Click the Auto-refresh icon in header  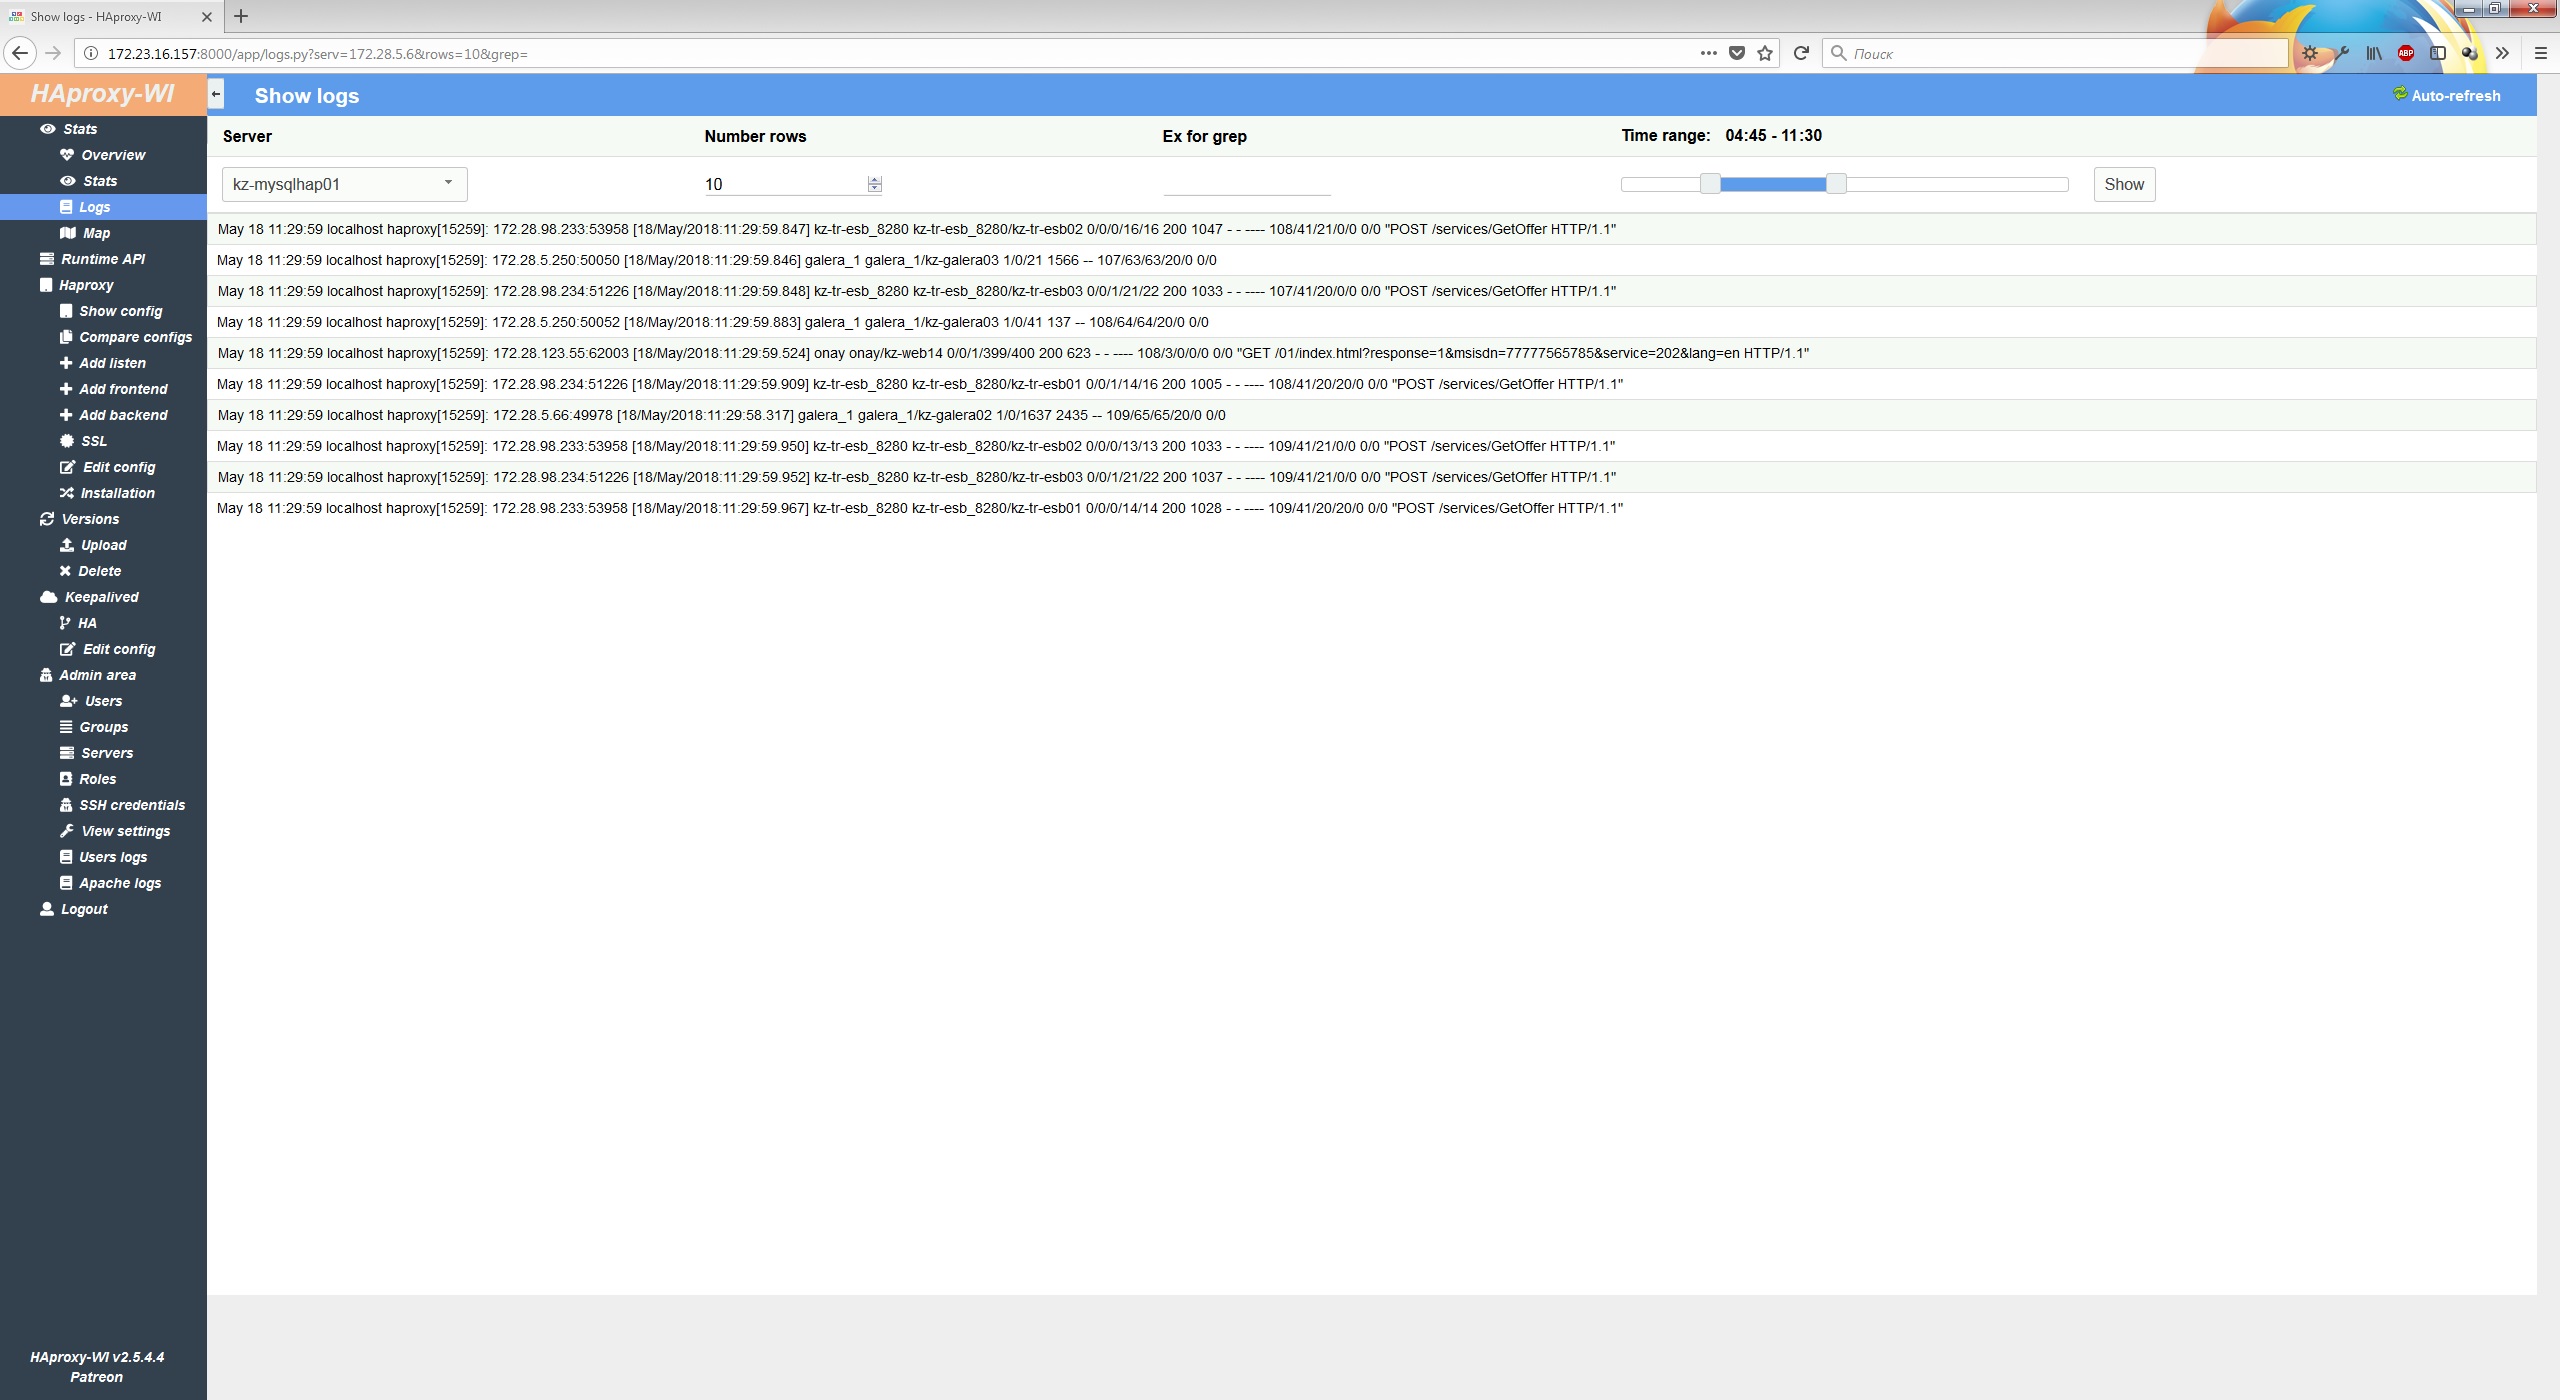[x=2399, y=94]
